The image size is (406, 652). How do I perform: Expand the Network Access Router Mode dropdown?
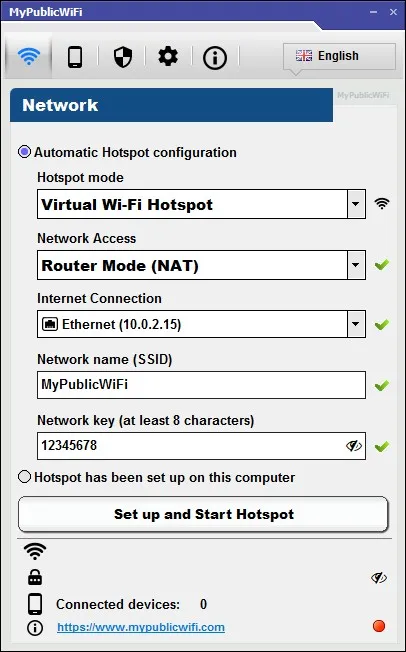tap(202, 265)
